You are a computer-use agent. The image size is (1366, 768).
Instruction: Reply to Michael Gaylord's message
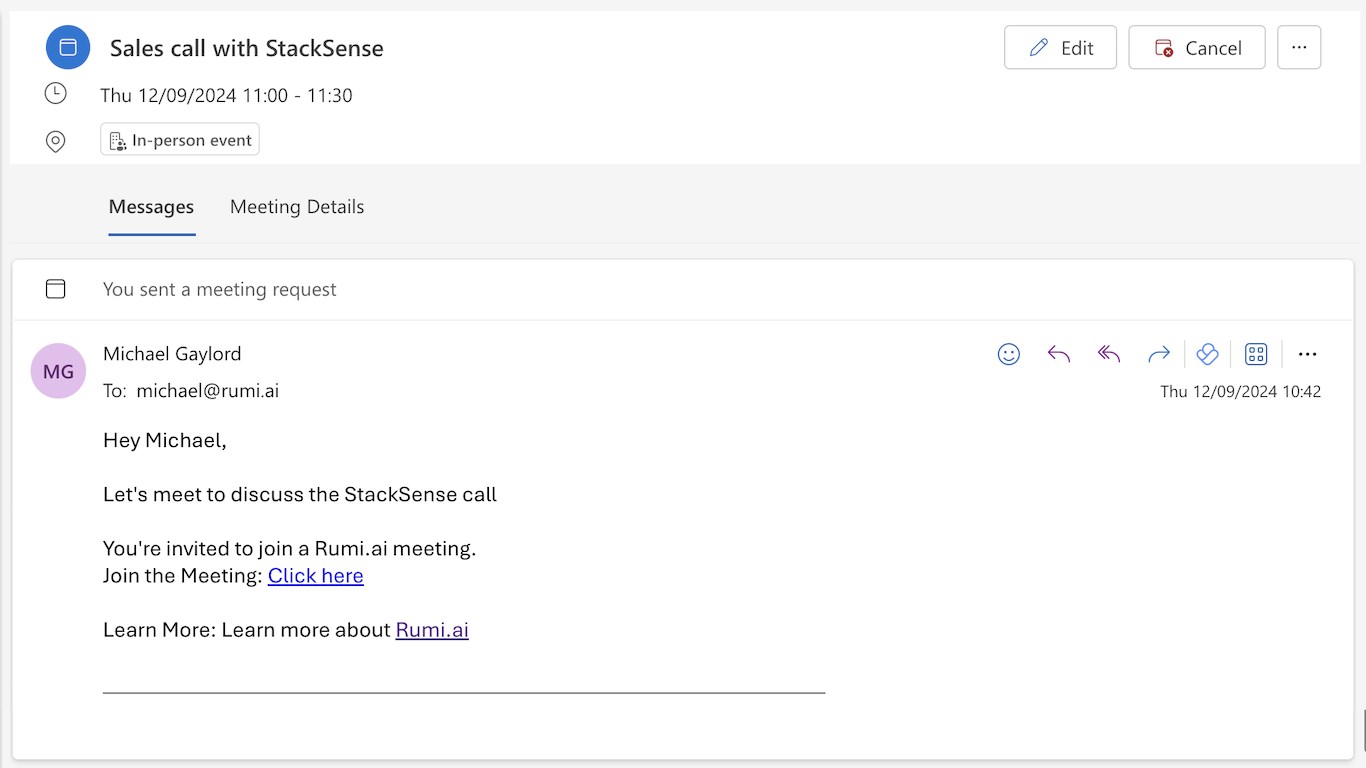tap(1059, 354)
